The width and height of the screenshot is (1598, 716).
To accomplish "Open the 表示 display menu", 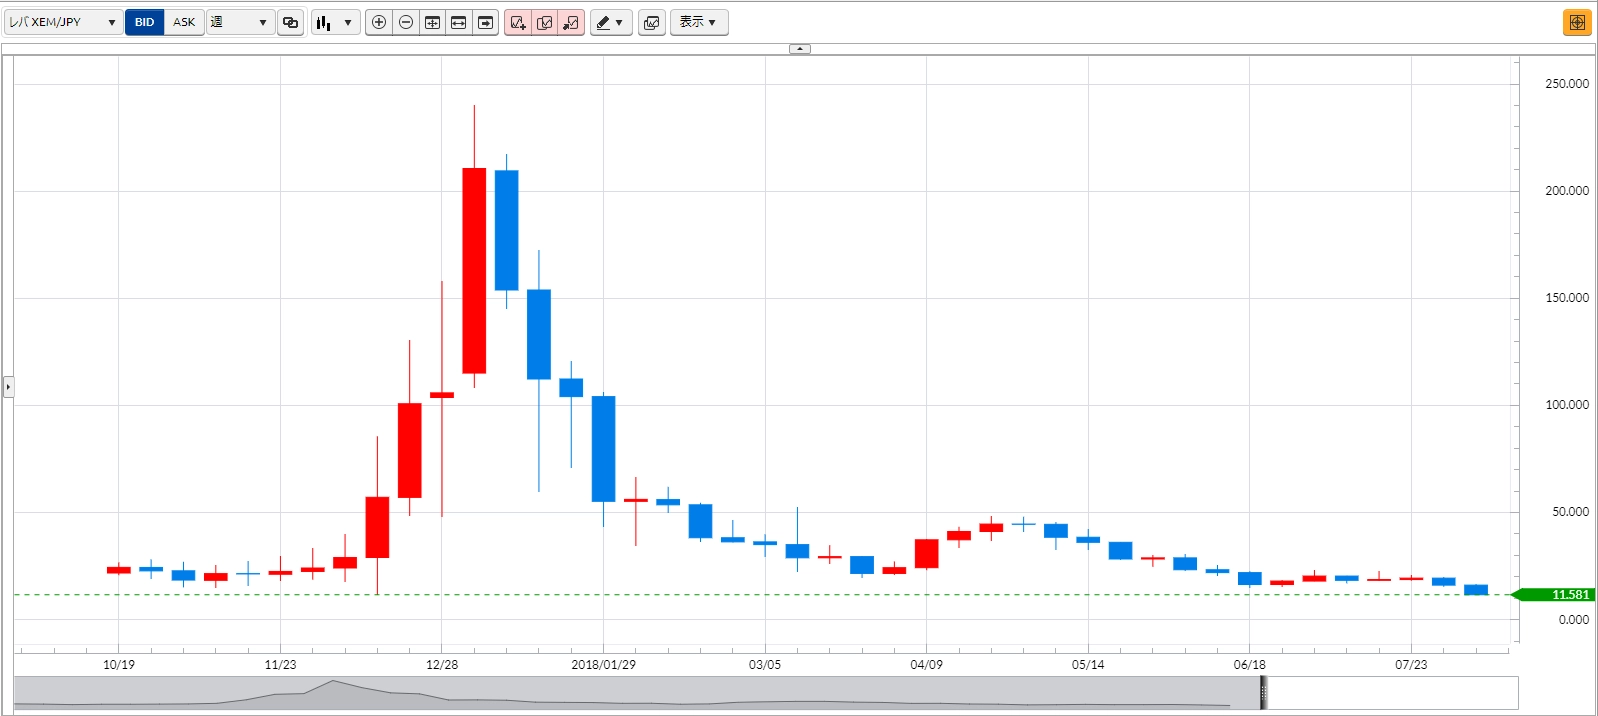I will pos(698,22).
